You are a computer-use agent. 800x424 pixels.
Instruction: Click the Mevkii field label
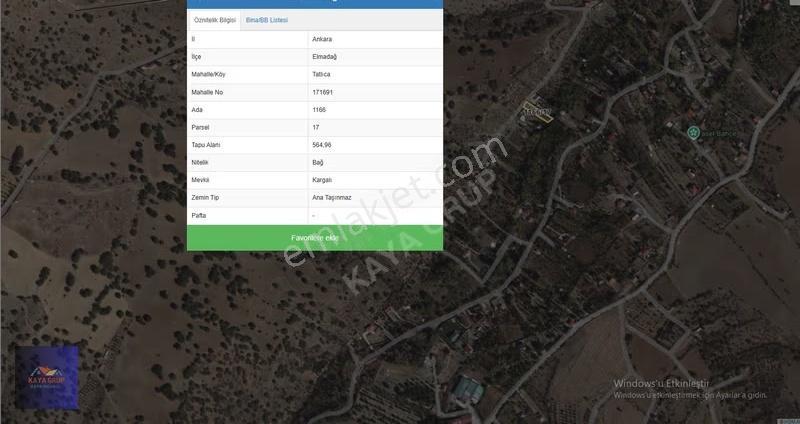click(200, 180)
